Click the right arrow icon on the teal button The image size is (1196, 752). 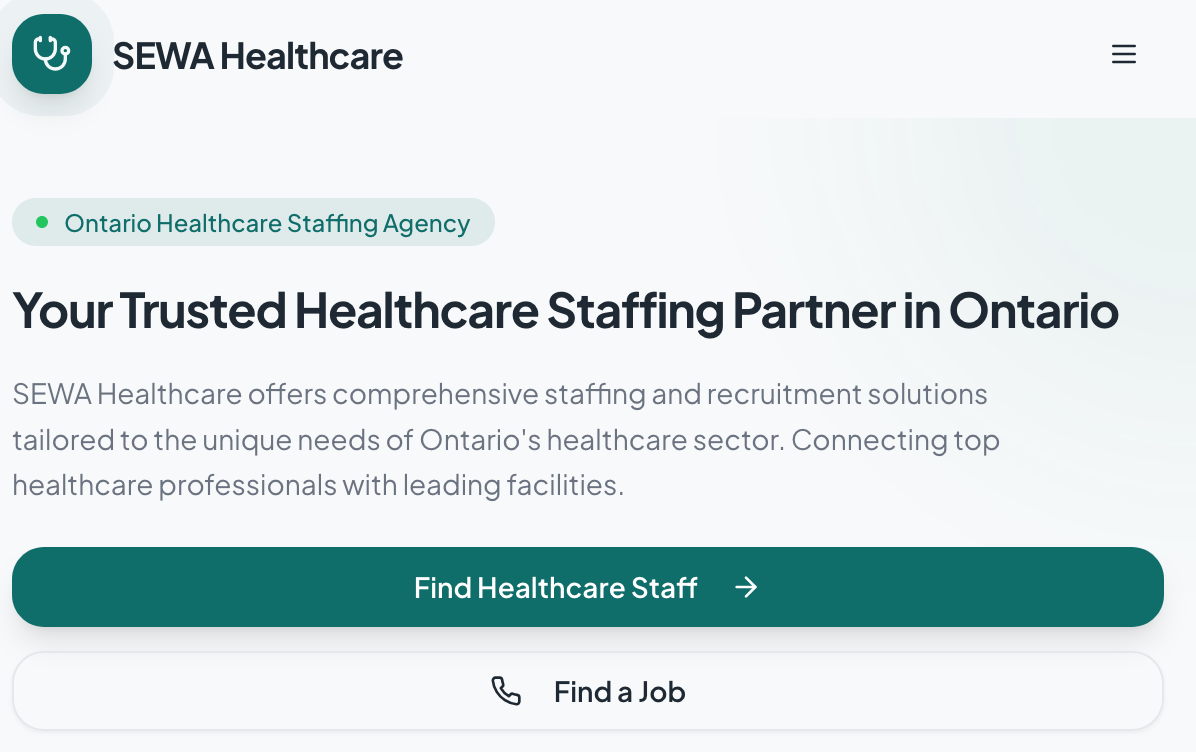tap(746, 587)
